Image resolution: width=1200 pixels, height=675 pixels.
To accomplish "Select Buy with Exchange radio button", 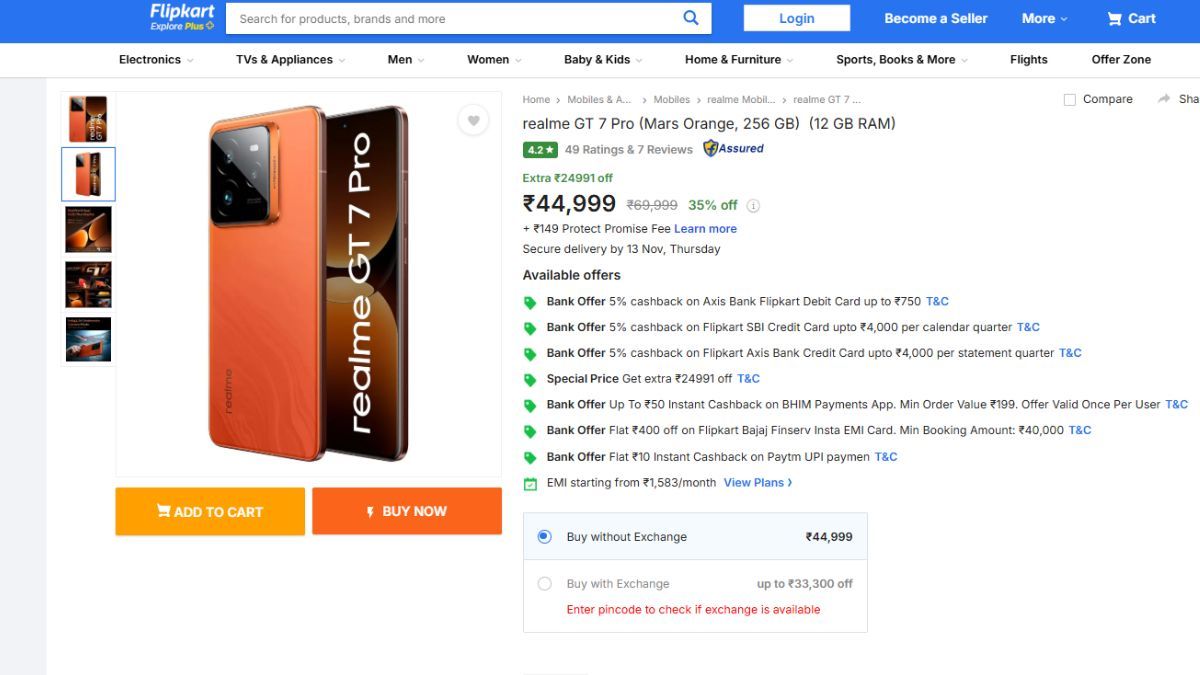I will [545, 584].
